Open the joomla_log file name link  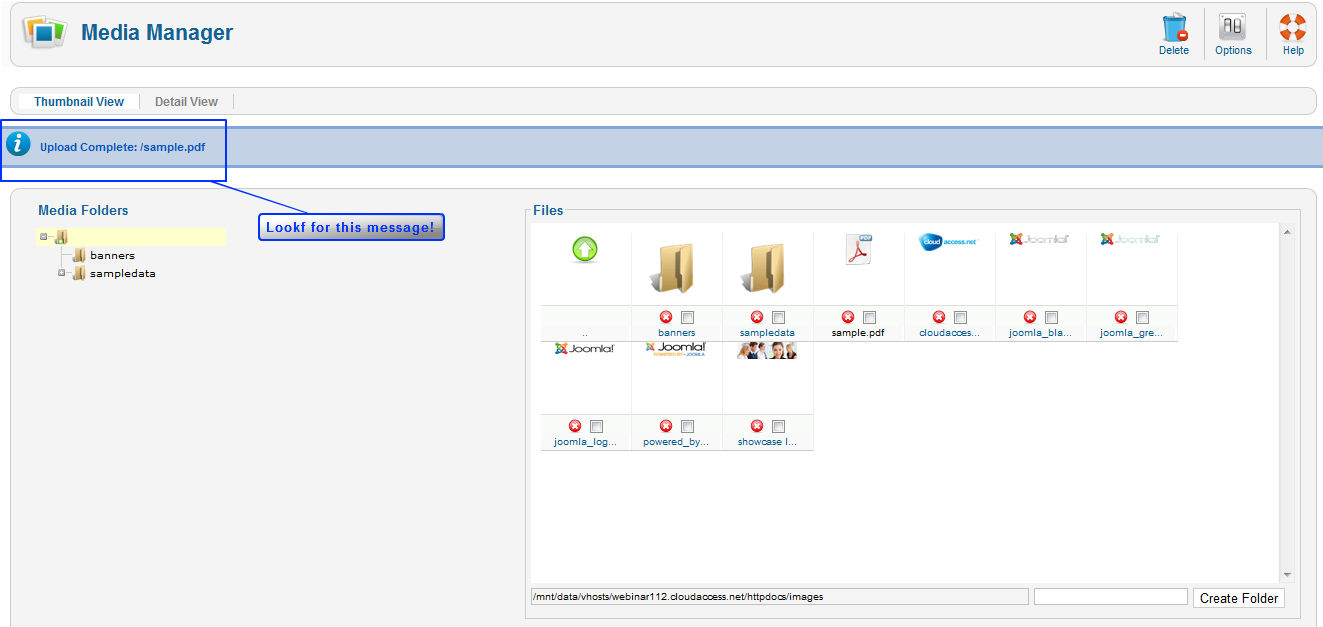point(585,442)
